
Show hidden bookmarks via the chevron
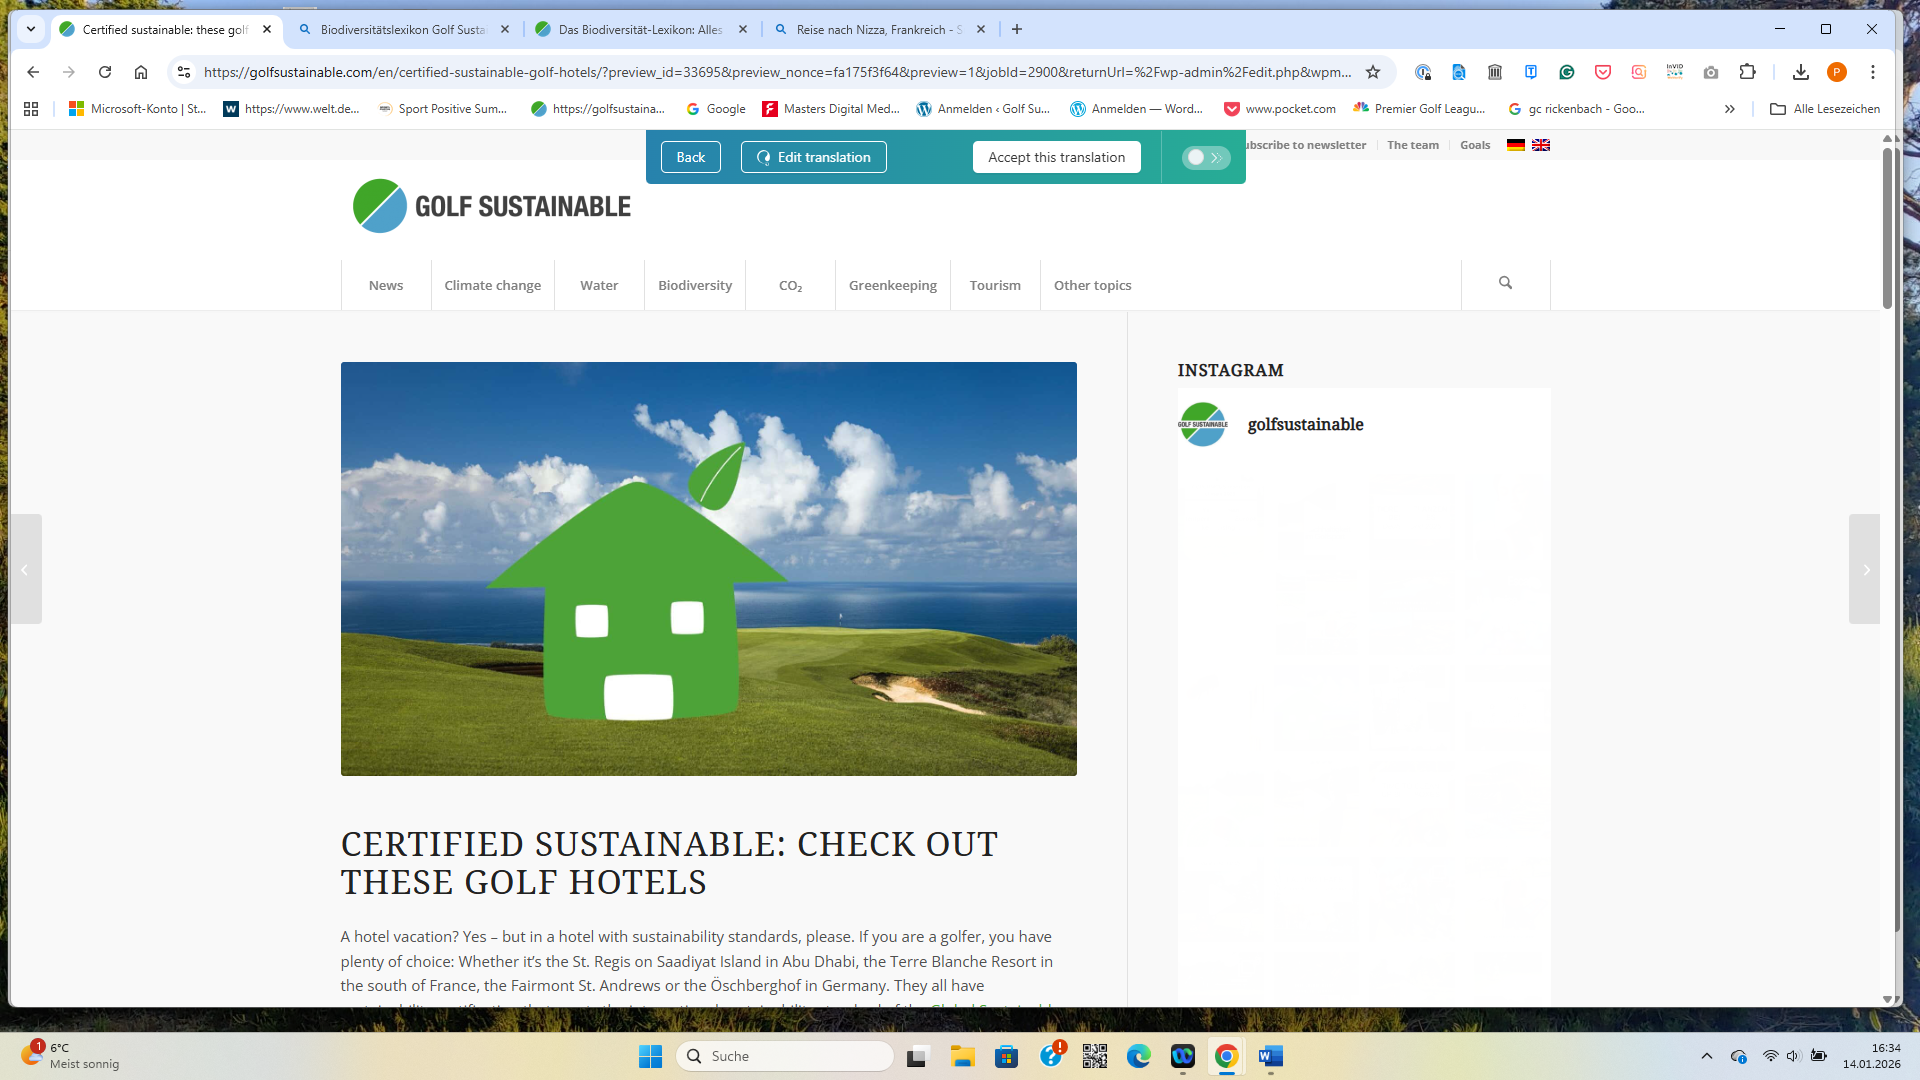[x=1729, y=109]
